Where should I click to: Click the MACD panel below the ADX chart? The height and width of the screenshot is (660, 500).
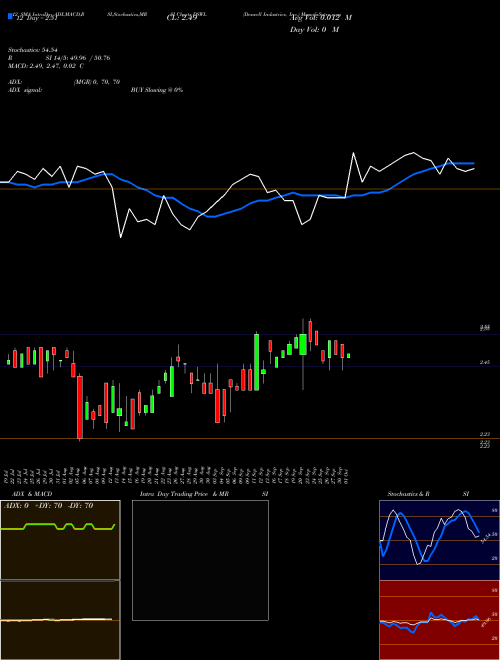tap(60, 620)
